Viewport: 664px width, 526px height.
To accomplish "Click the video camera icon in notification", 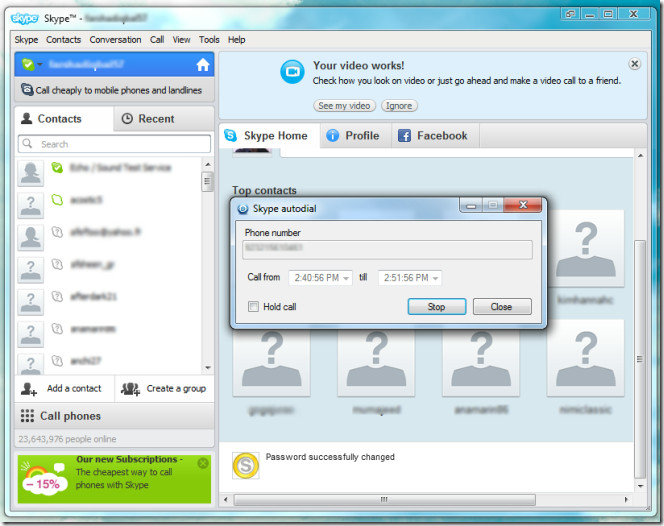I will (292, 72).
